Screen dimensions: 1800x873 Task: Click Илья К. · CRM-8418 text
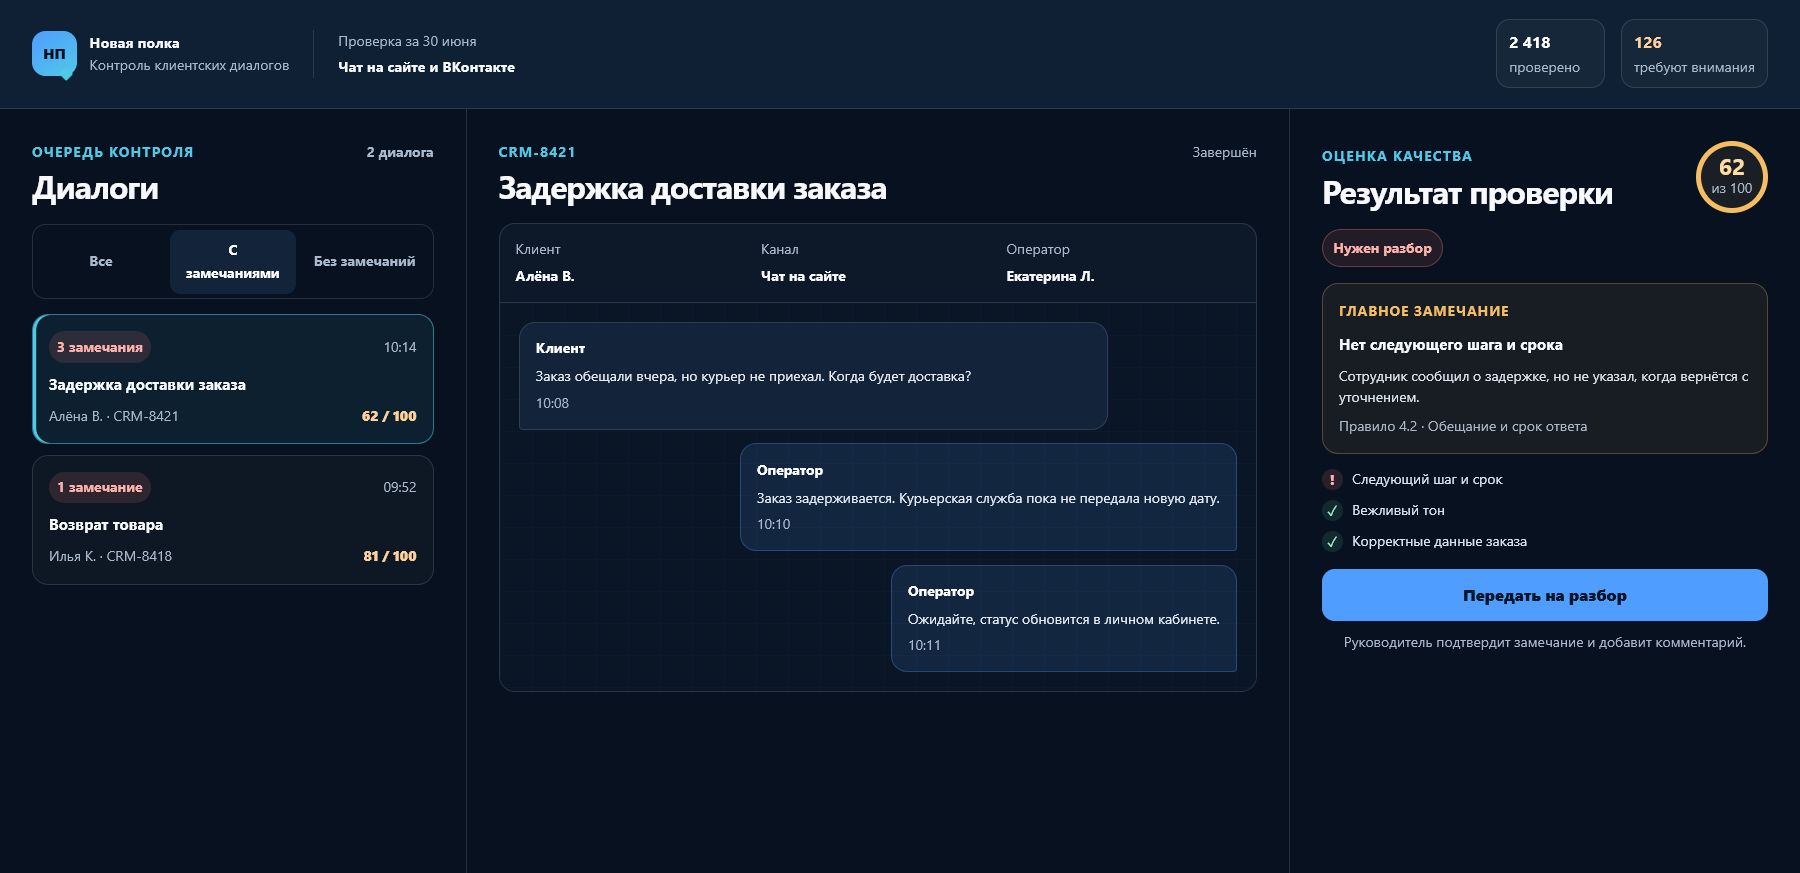tap(110, 556)
